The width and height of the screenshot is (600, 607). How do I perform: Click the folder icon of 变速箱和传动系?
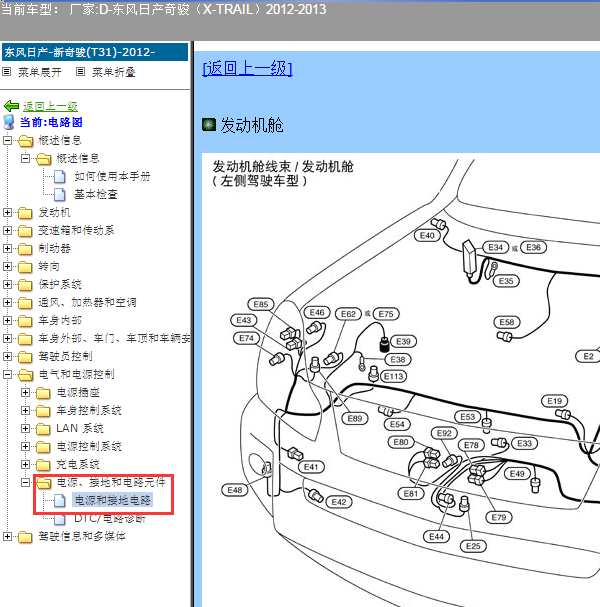click(25, 231)
